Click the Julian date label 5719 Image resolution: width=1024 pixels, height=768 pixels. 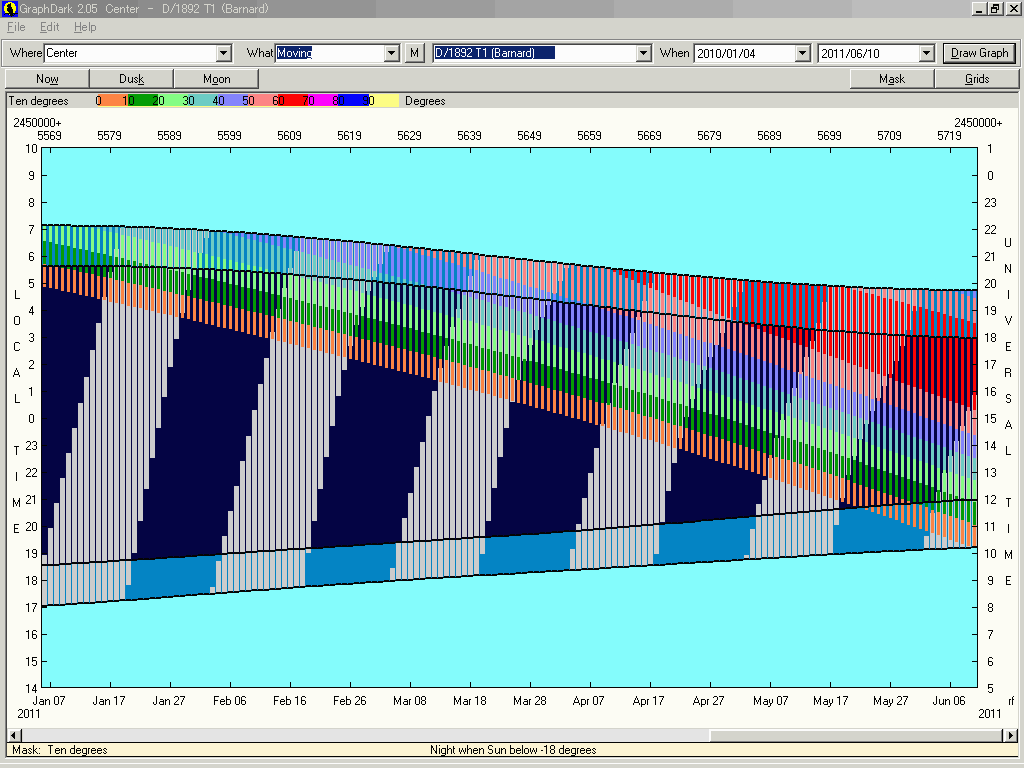950,135
